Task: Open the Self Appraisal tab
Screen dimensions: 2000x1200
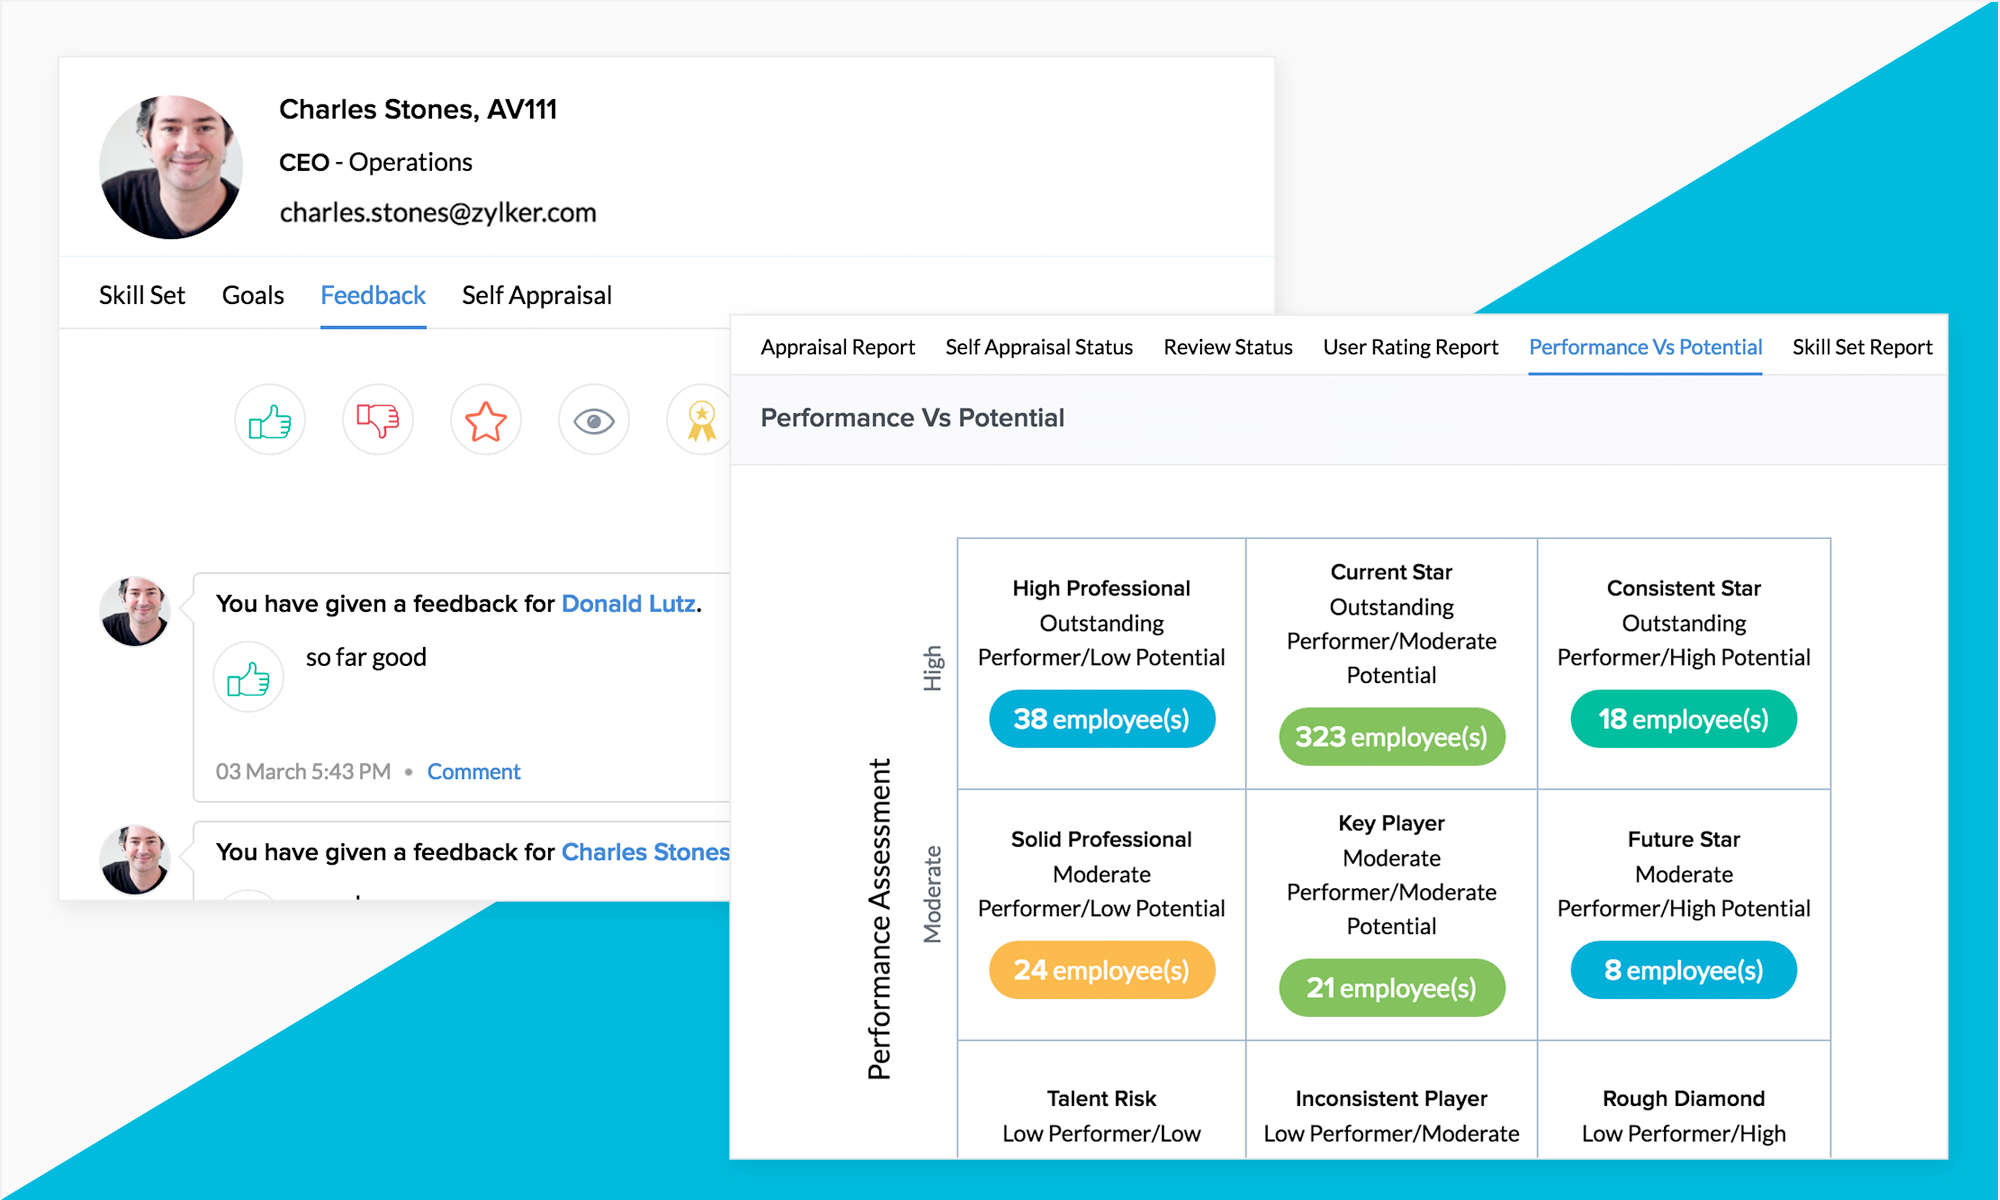Action: [x=536, y=295]
